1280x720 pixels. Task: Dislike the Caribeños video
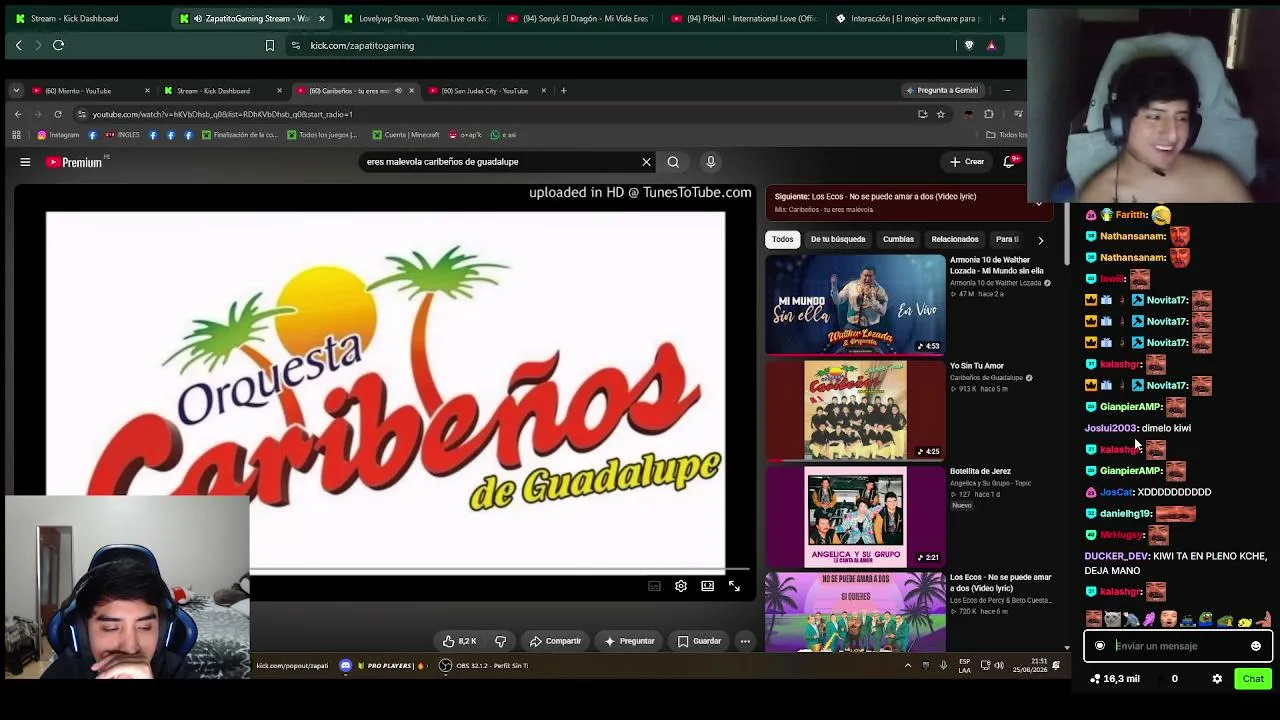[501, 641]
